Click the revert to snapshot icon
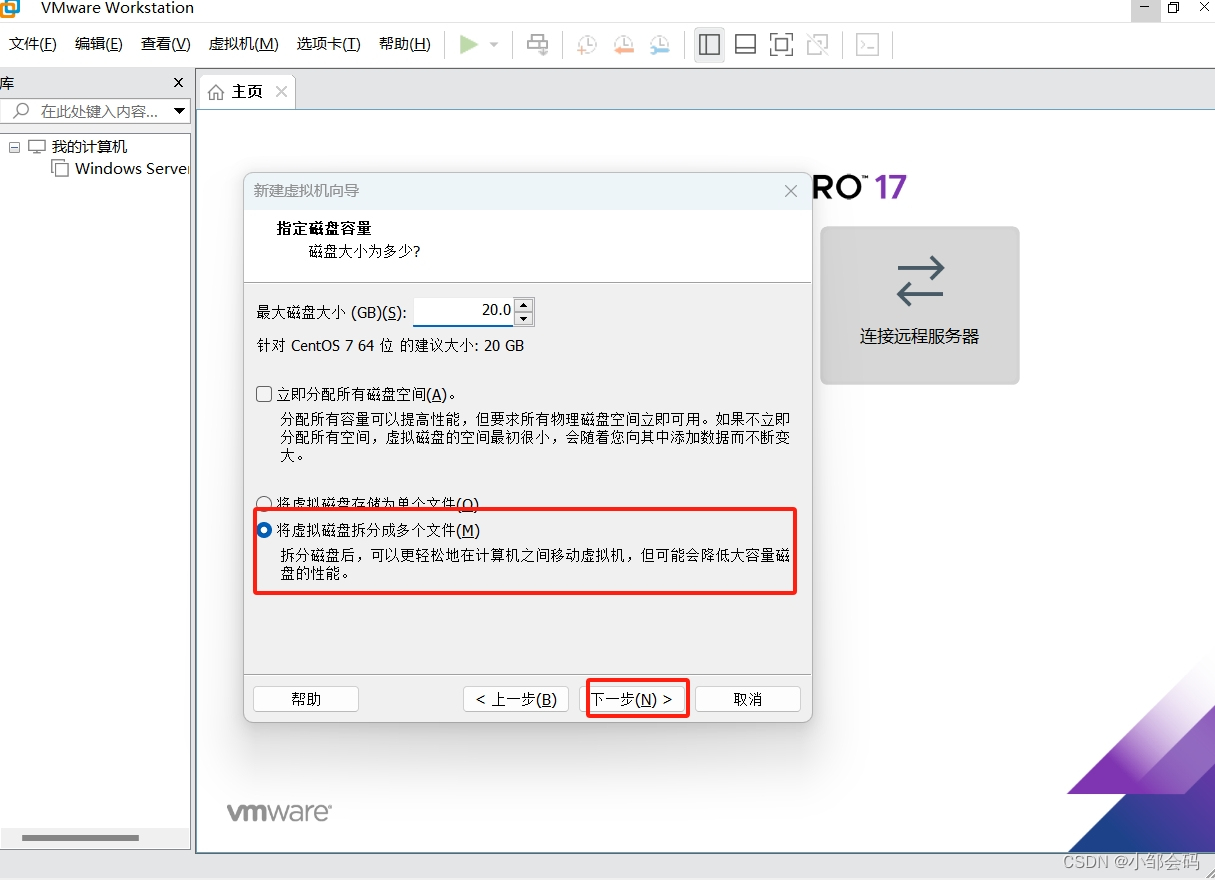 (x=624, y=44)
